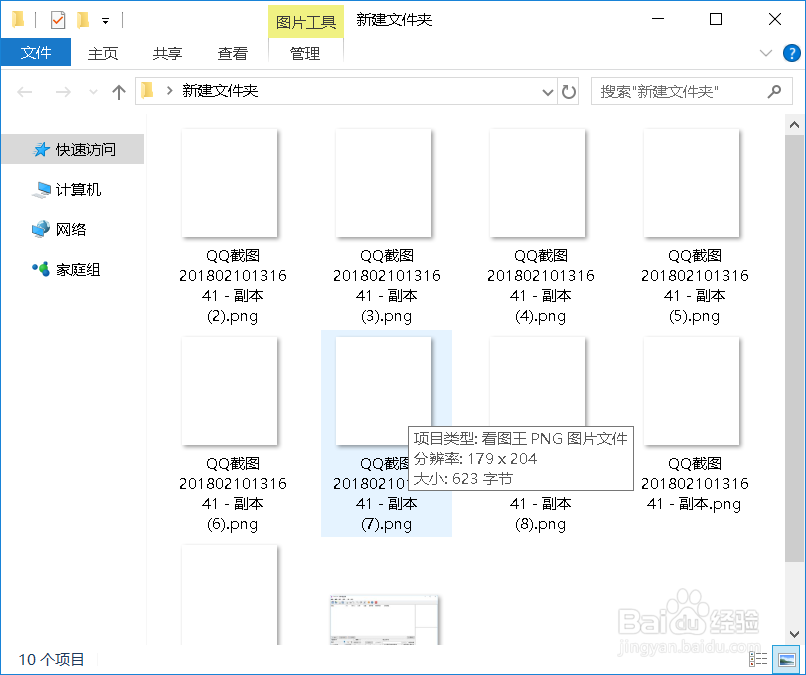The height and width of the screenshot is (675, 806).
Task: Open the 文件 menu tab
Action: point(35,52)
